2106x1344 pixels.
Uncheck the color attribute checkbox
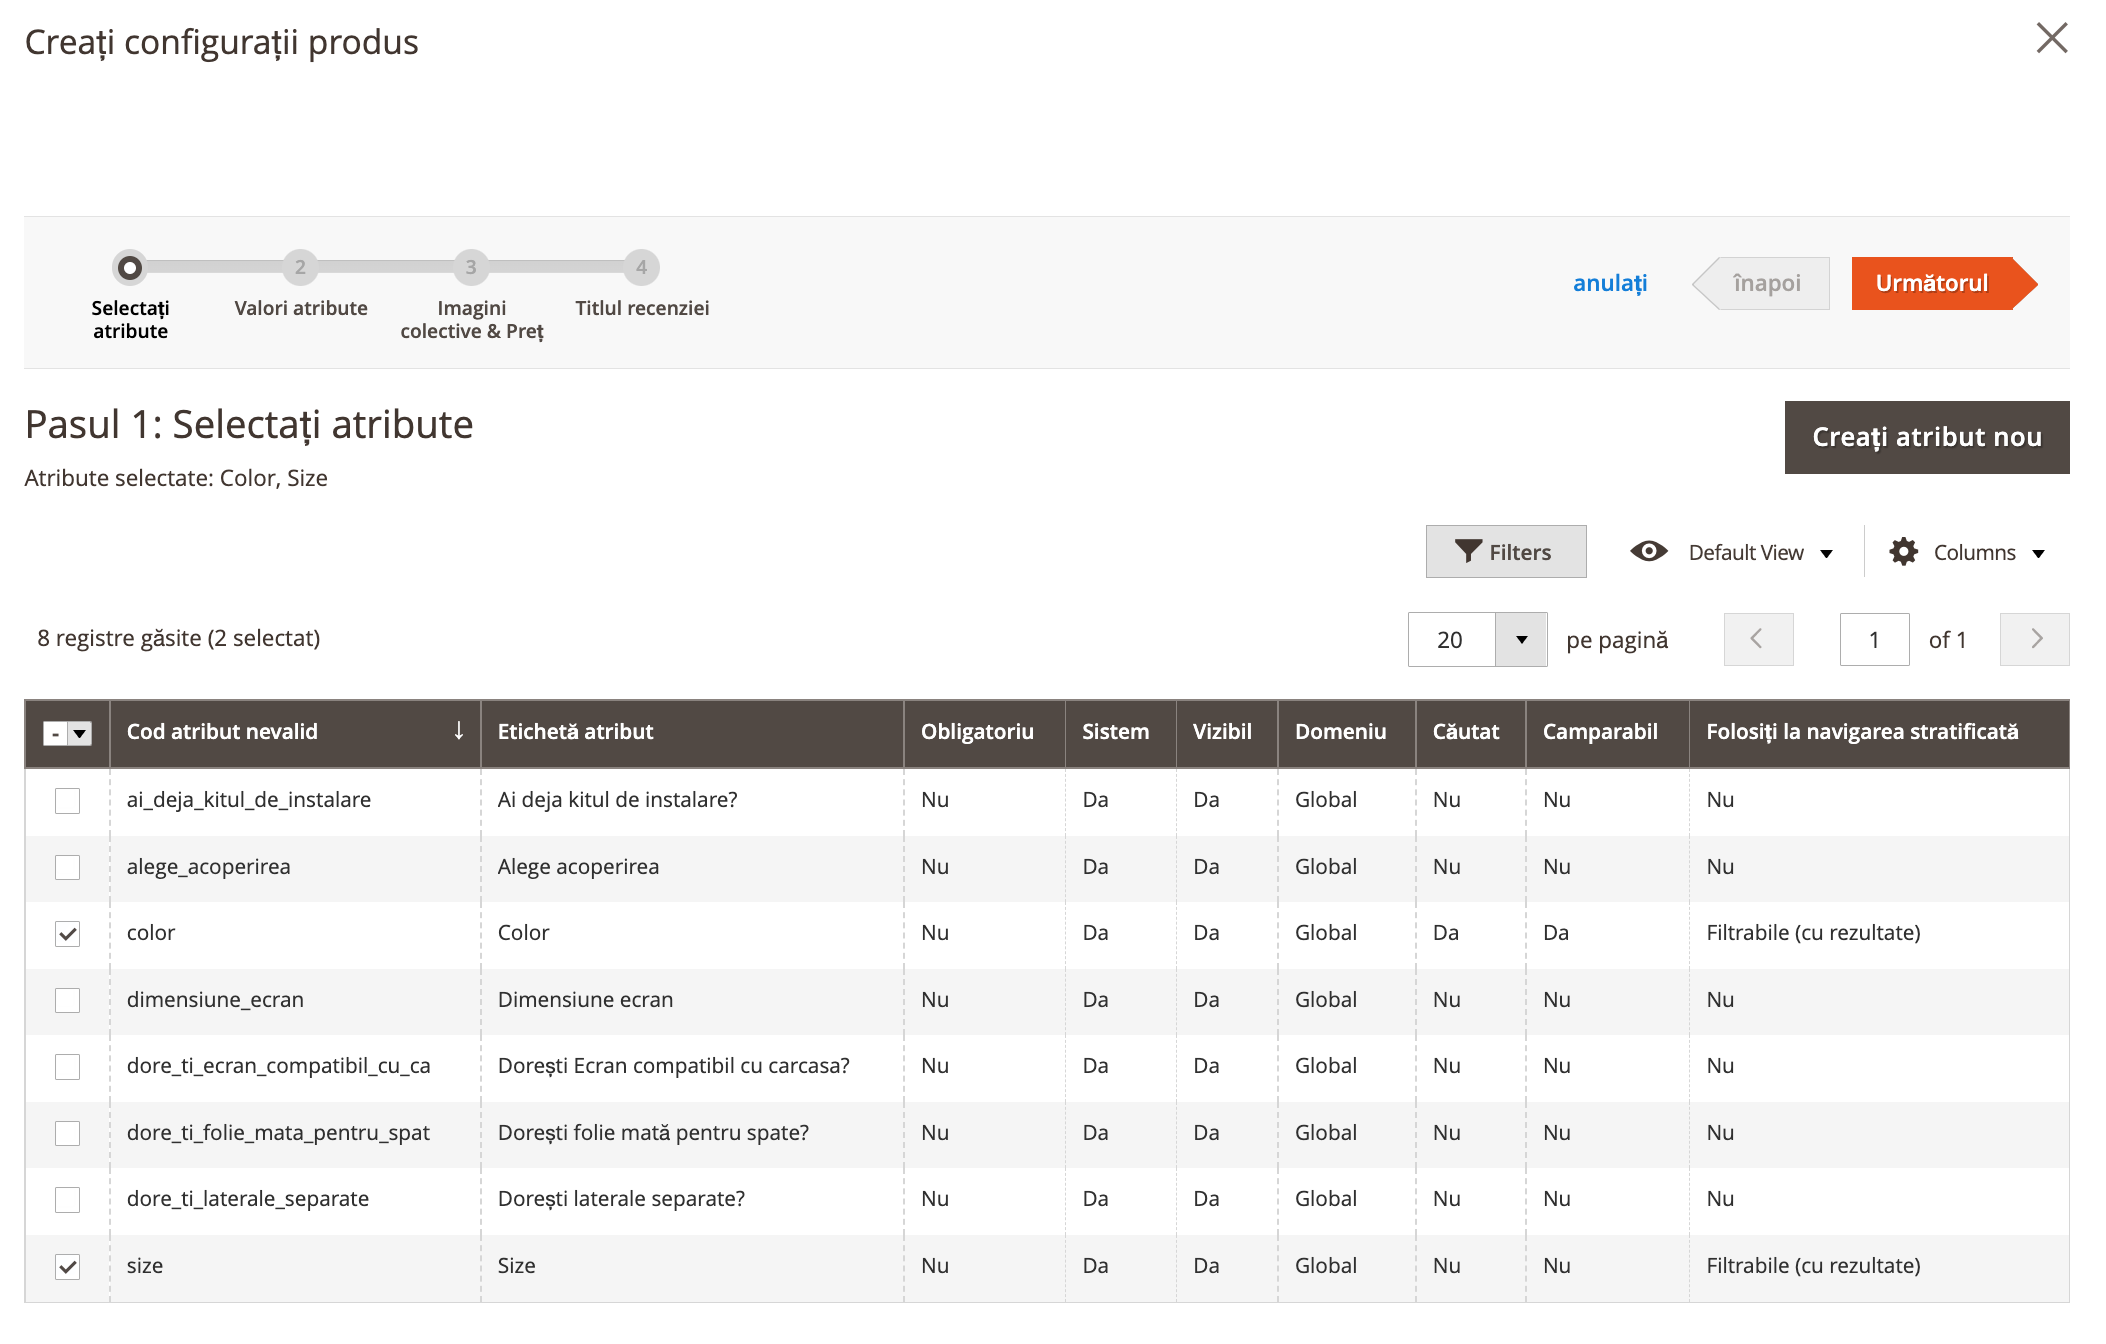67,933
